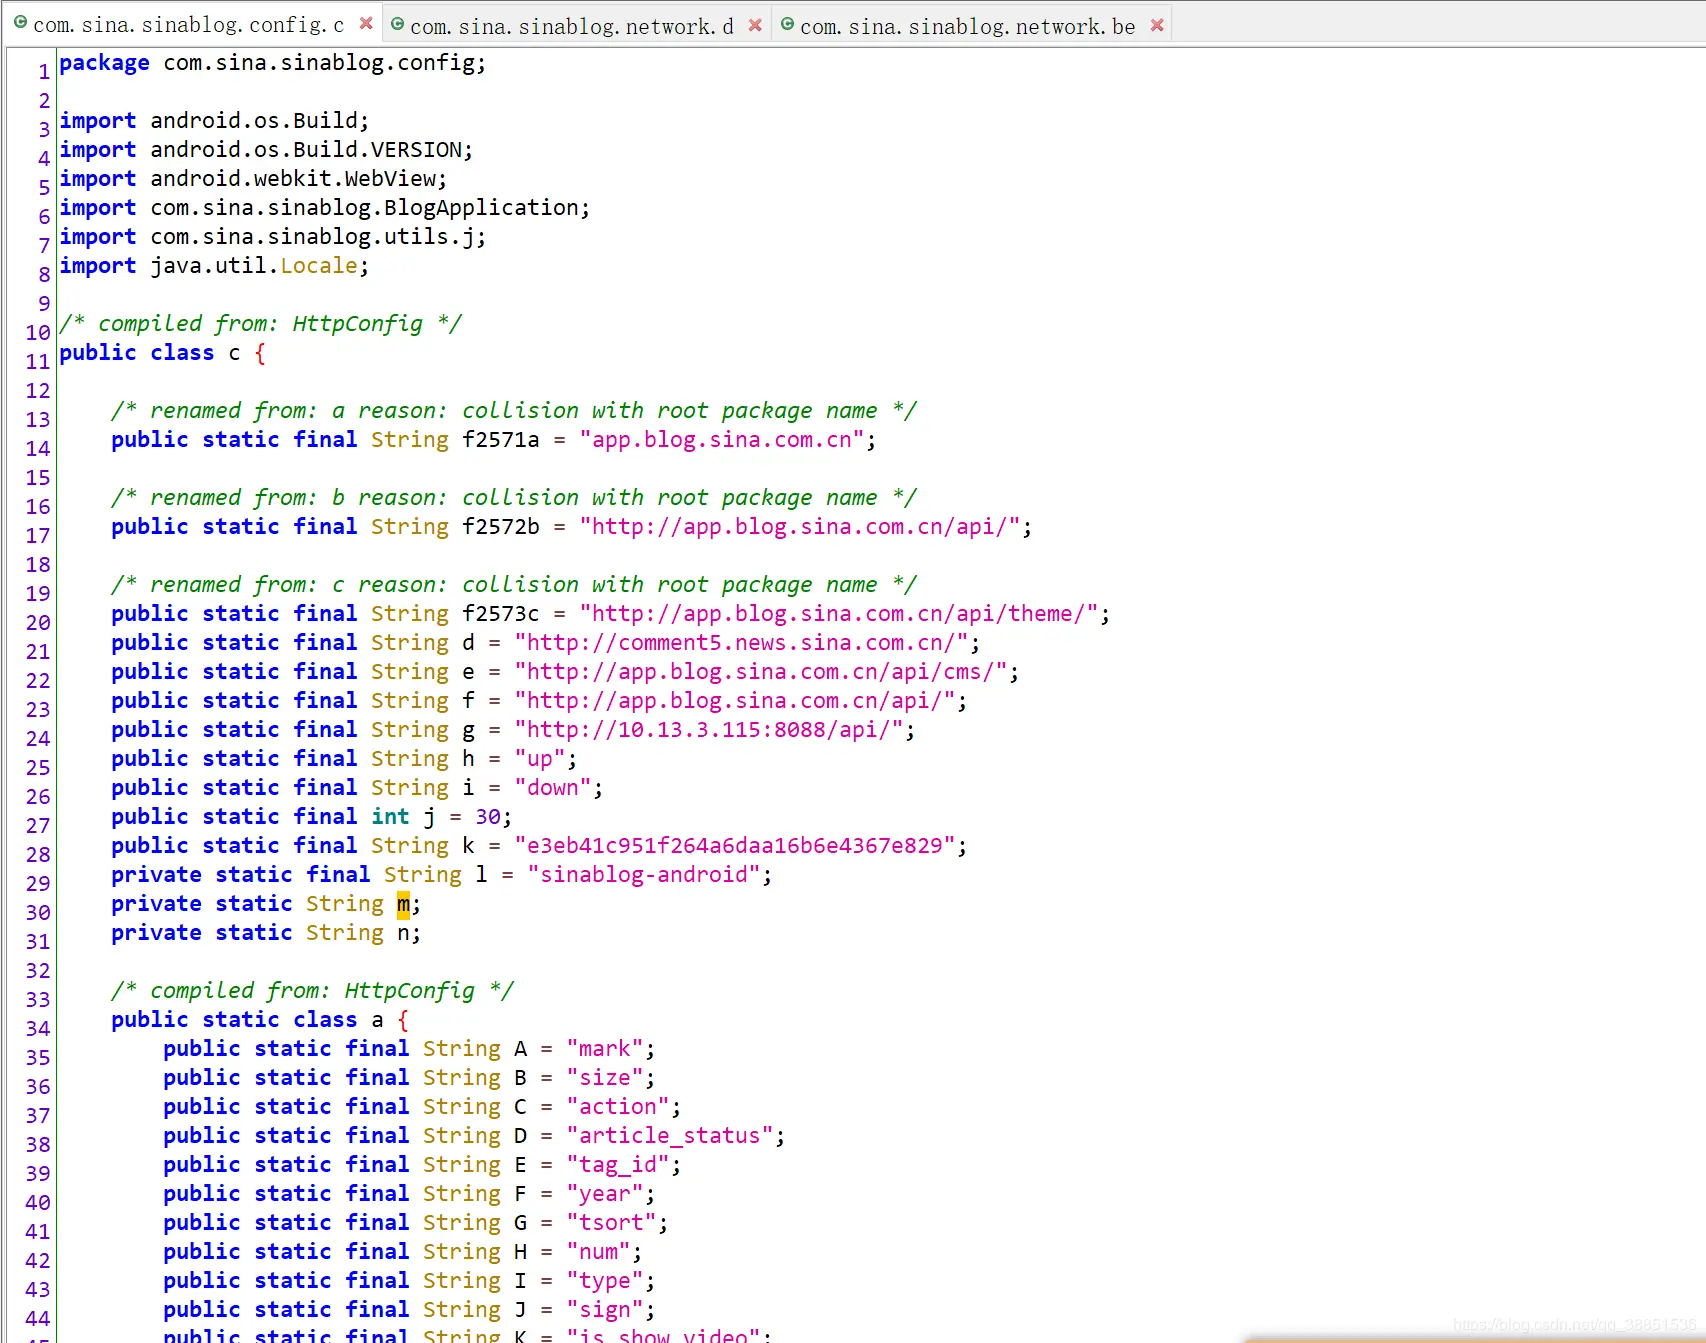Screen dimensions: 1706x1343
Task: Click the BlogApplication import line
Action: click(x=325, y=208)
